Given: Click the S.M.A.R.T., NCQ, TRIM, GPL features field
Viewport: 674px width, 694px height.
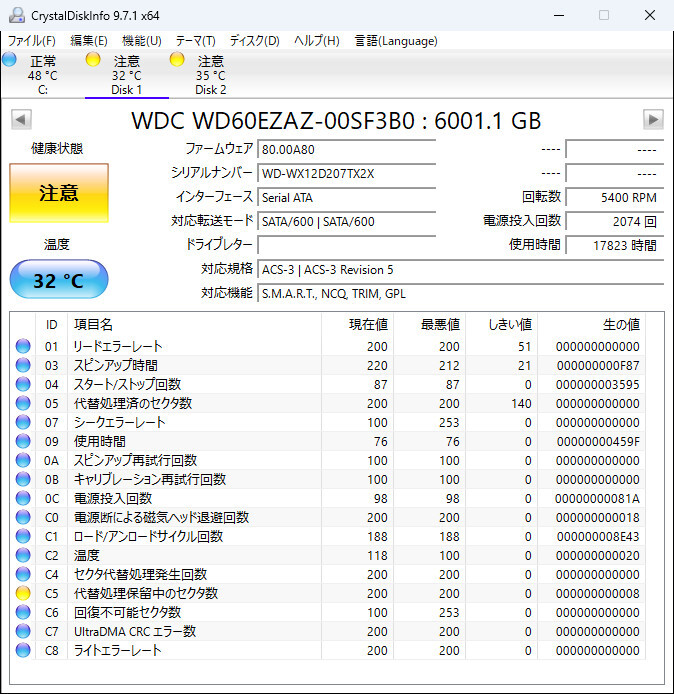Looking at the screenshot, I should [460, 293].
